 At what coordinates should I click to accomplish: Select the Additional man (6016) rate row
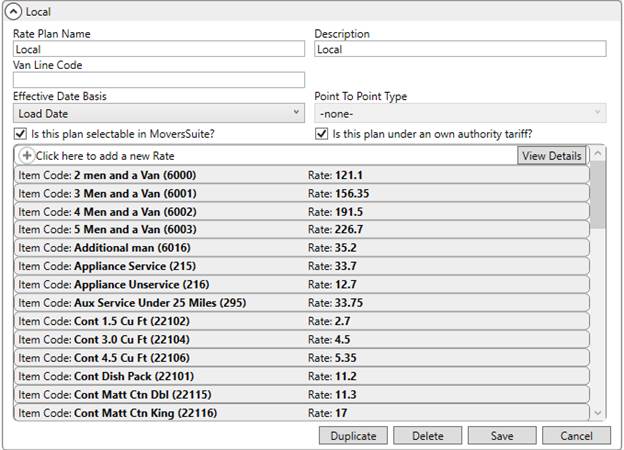point(300,248)
